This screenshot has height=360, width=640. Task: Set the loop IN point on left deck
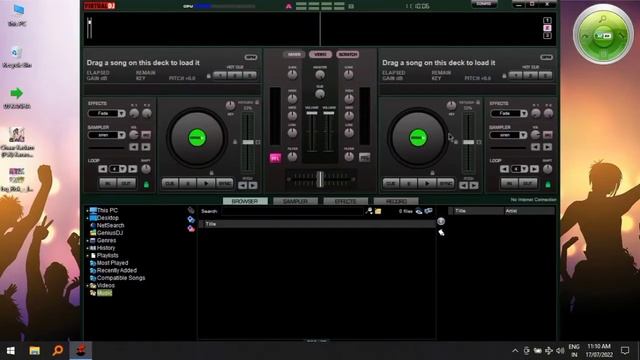[x=108, y=184]
